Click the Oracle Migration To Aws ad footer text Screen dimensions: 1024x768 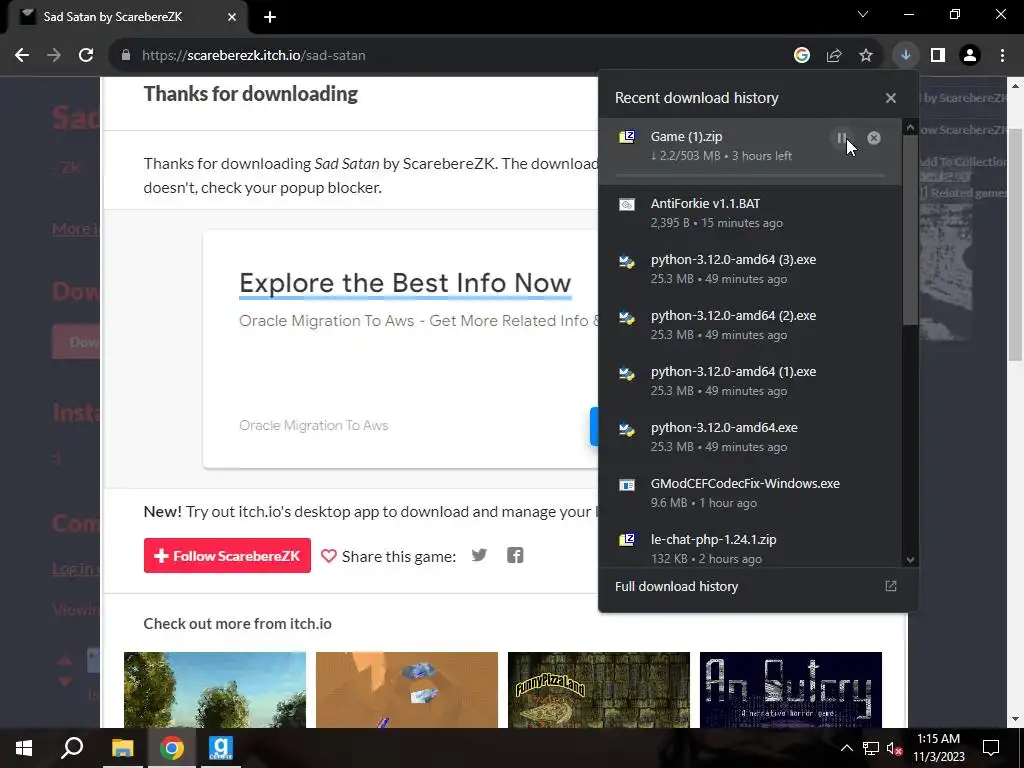(313, 425)
